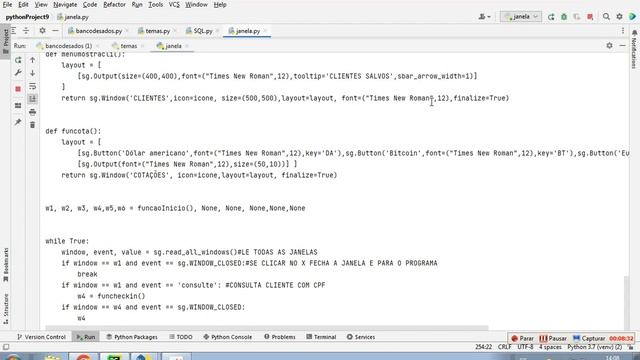640x360 pixels.
Task: Minimize the Run tool window
Action: tap(622, 46)
